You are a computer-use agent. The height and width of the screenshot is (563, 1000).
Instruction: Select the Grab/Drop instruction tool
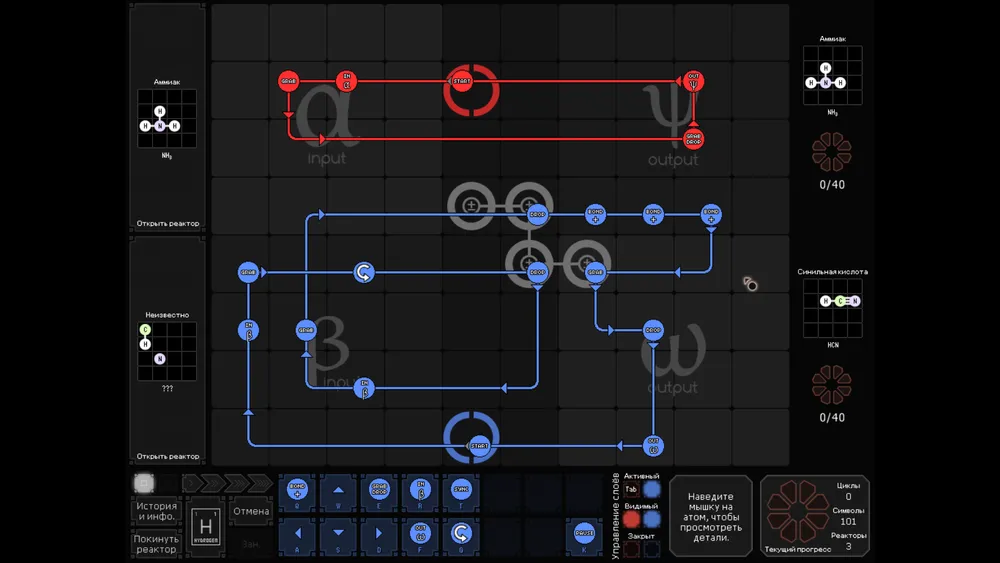click(x=379, y=490)
